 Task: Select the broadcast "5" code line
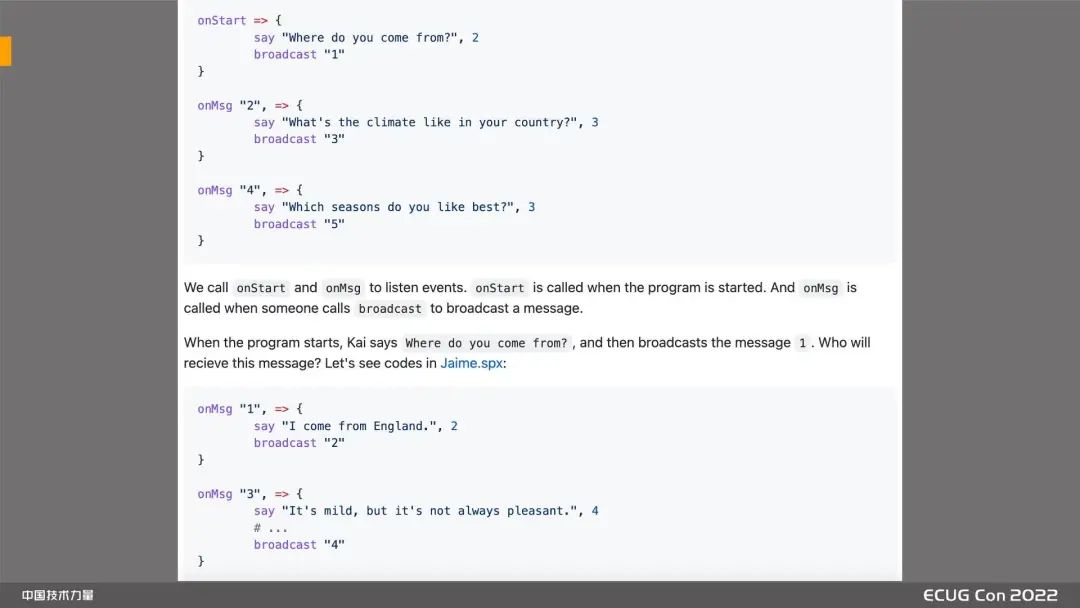click(x=299, y=224)
